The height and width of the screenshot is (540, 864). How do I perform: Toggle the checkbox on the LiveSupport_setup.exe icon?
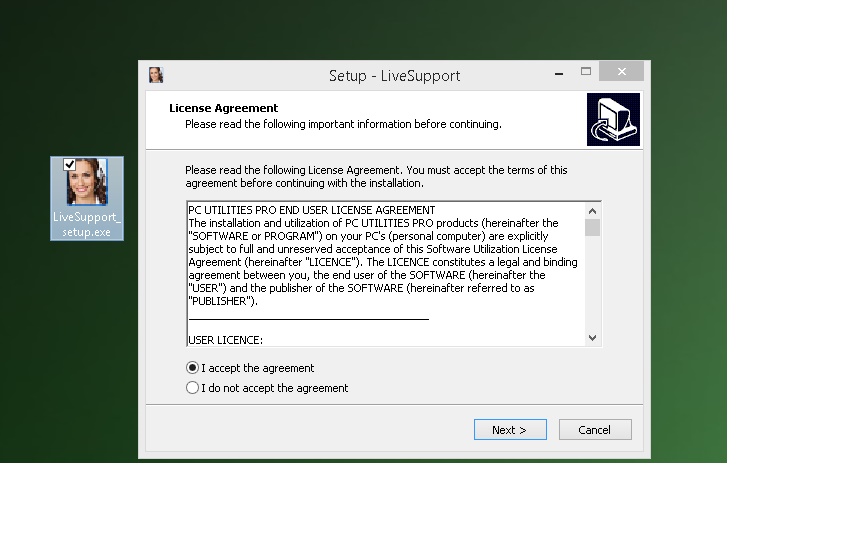pos(70,165)
